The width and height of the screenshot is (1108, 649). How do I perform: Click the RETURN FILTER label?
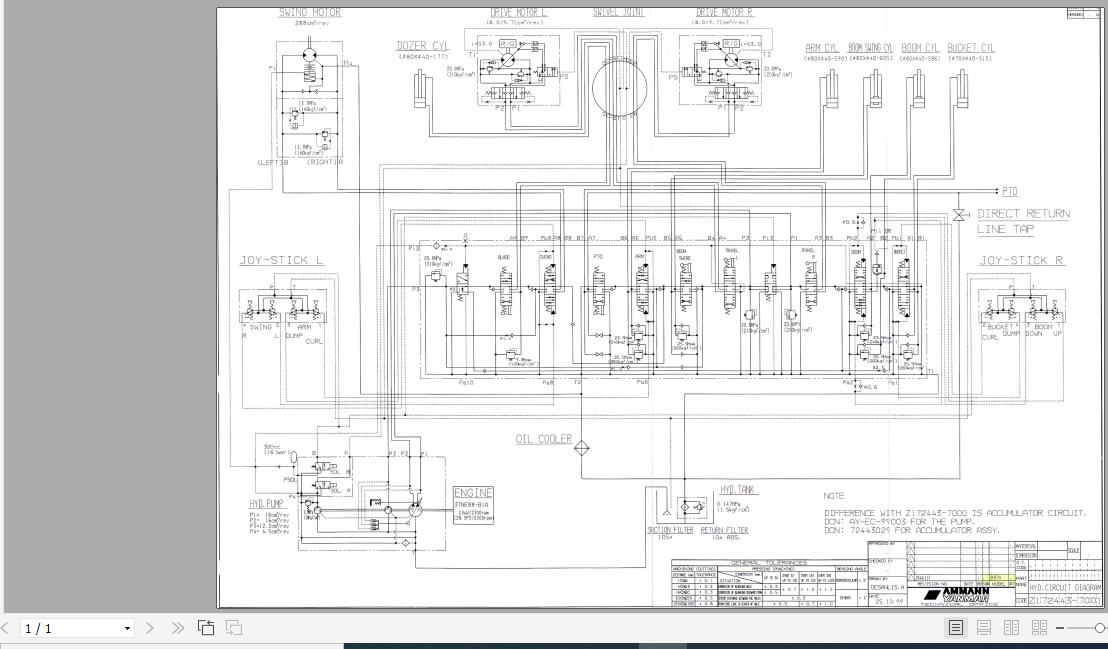coord(724,530)
